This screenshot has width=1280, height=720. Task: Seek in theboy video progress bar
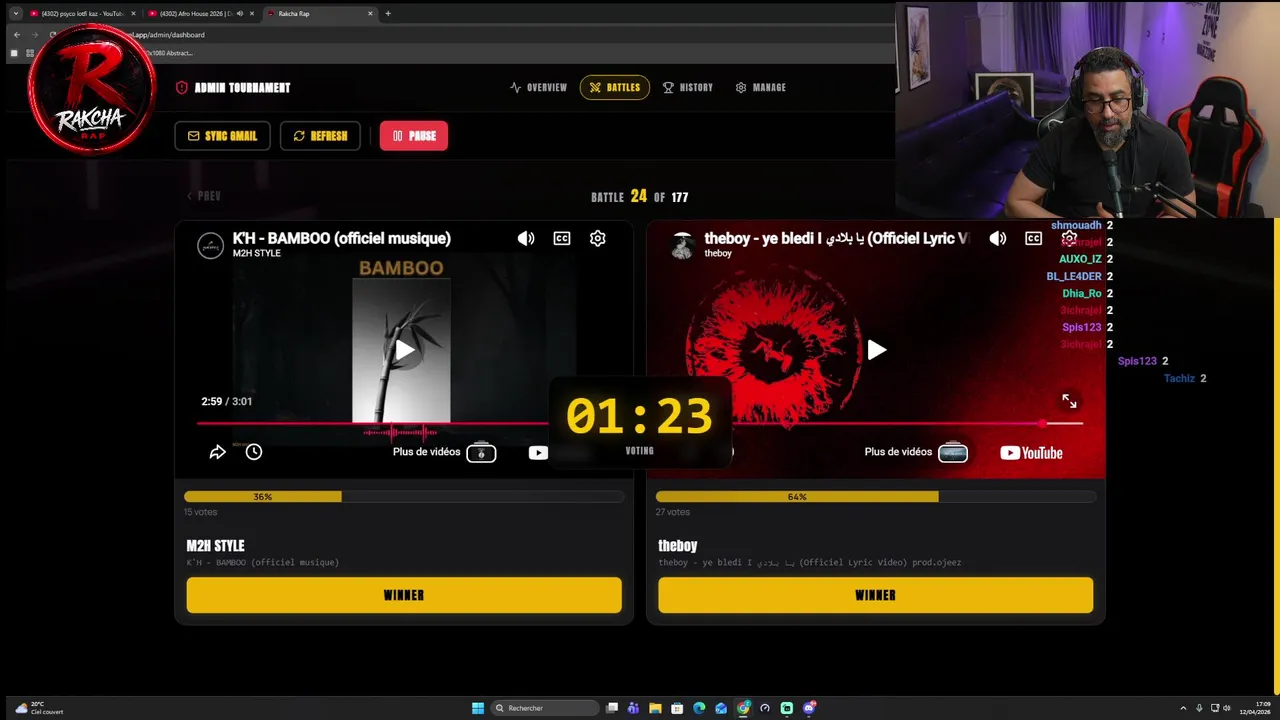907,423
